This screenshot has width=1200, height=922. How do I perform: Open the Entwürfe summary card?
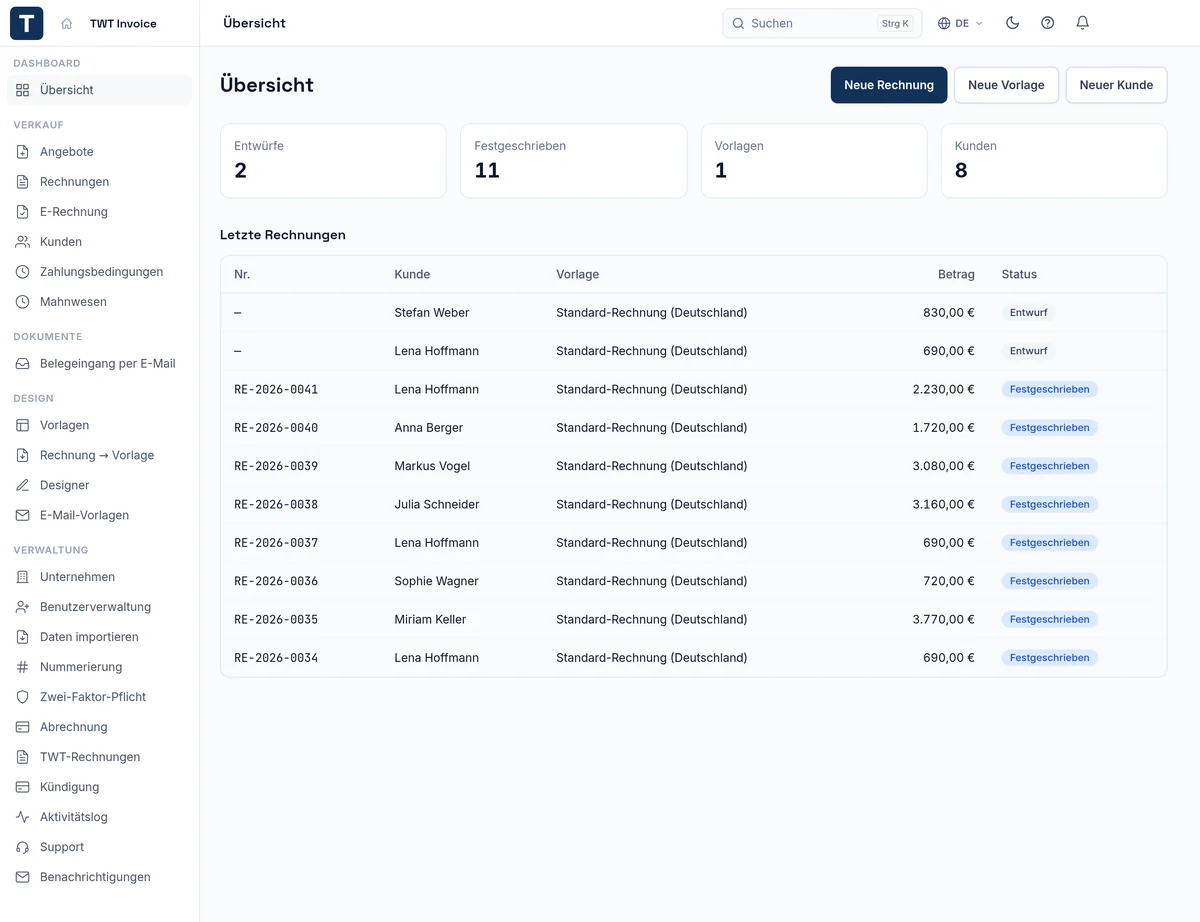(333, 161)
